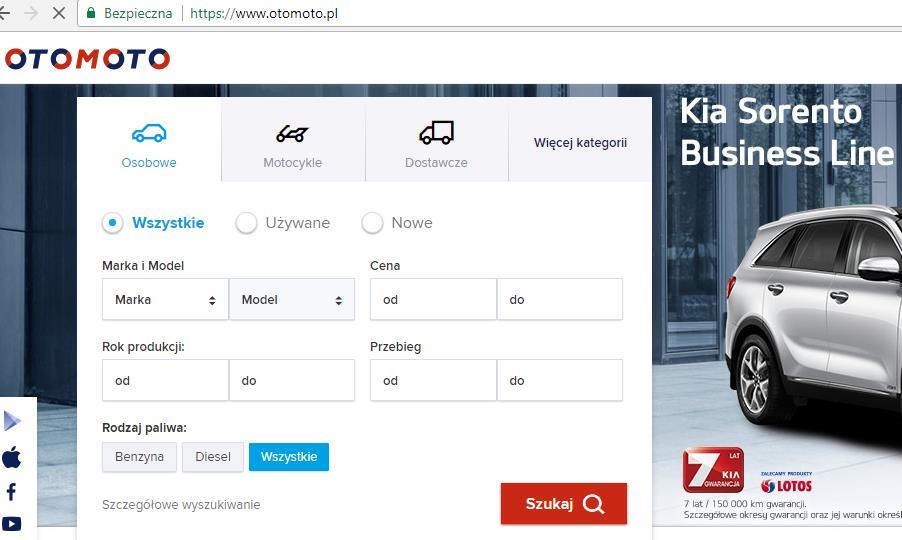Choose Benzyna fuel type
The width and height of the screenshot is (902, 540).
click(x=139, y=457)
